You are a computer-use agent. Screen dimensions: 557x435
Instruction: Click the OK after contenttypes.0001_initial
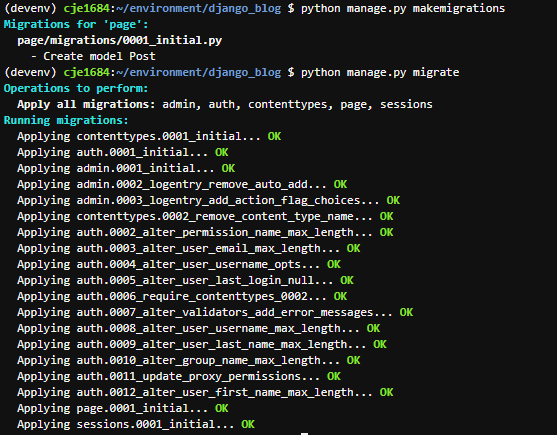tap(274, 136)
